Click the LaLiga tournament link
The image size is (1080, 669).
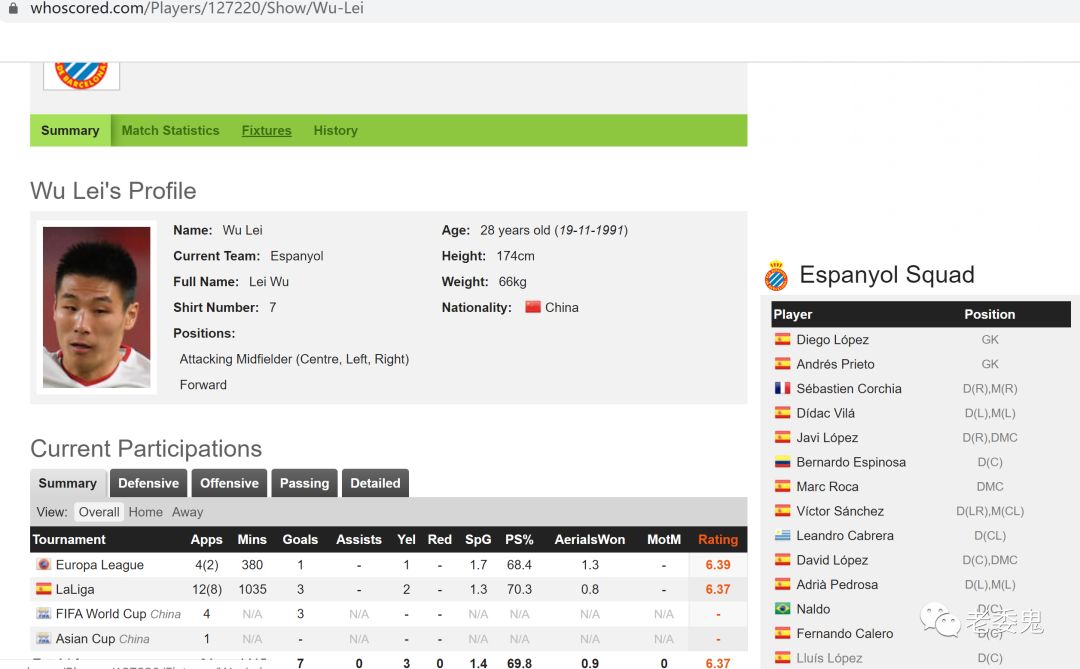(75, 589)
